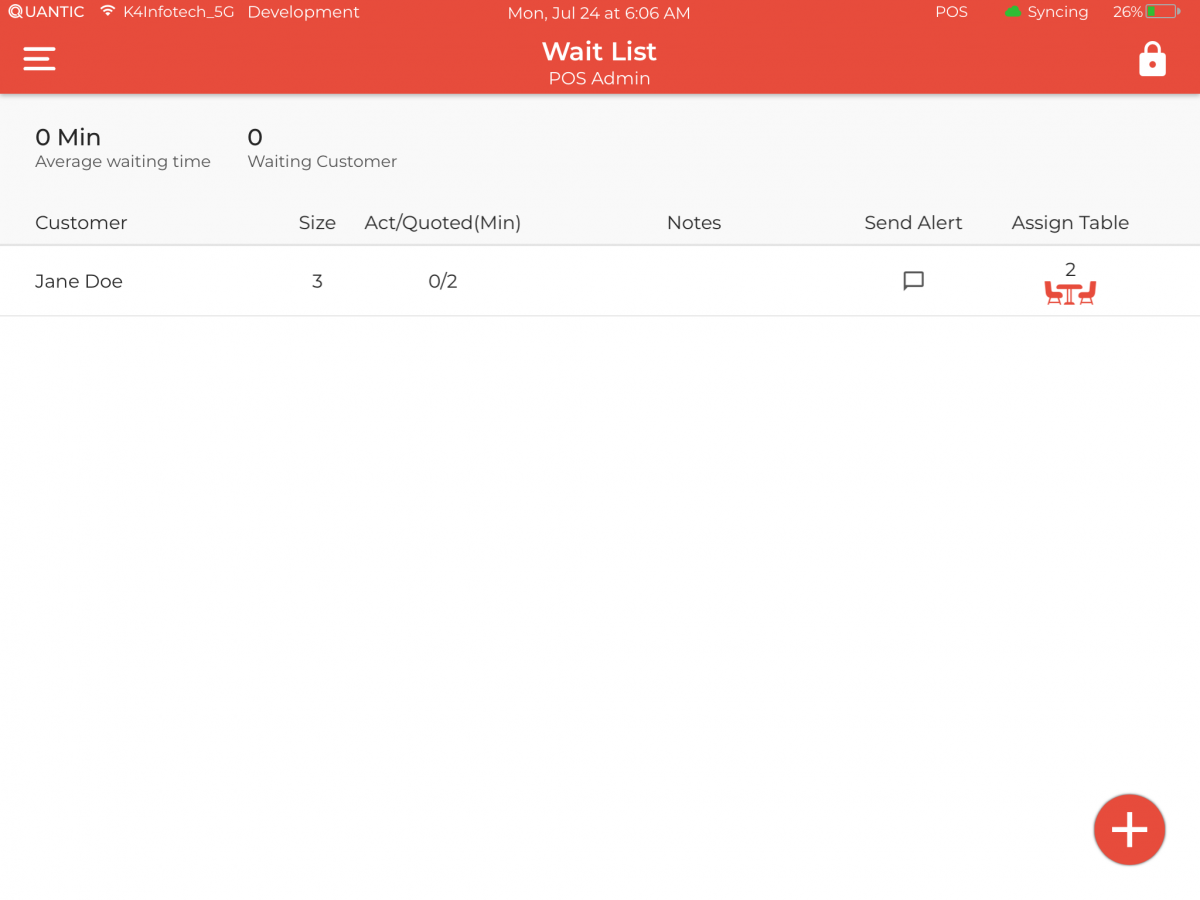Click POS Admin below the Wait List title
The width and height of the screenshot is (1200, 900).
(x=599, y=78)
